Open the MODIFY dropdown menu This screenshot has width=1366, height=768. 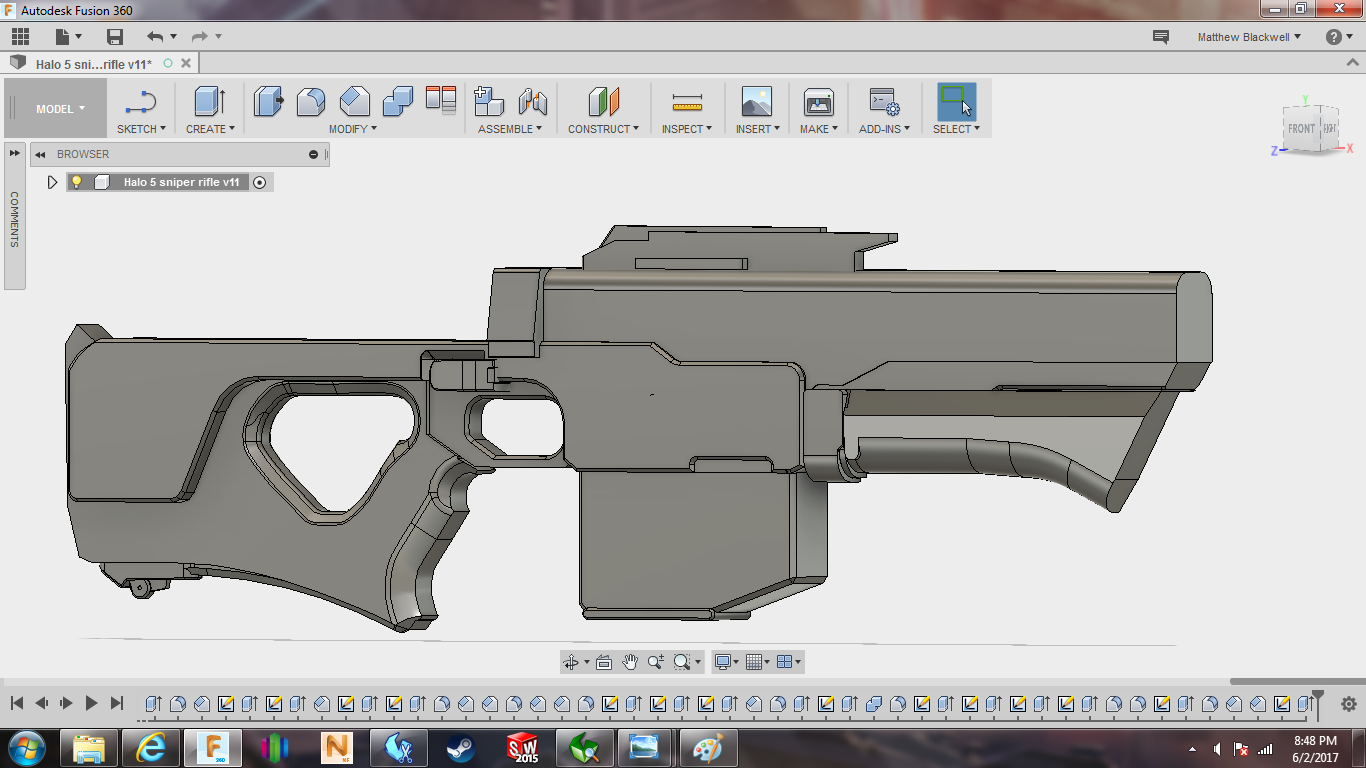click(x=353, y=129)
